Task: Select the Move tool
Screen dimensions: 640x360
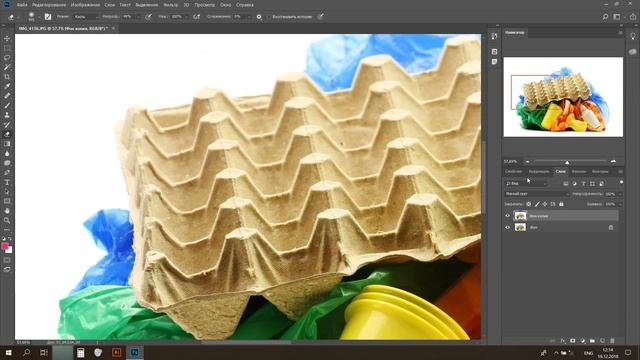Action: point(7,38)
